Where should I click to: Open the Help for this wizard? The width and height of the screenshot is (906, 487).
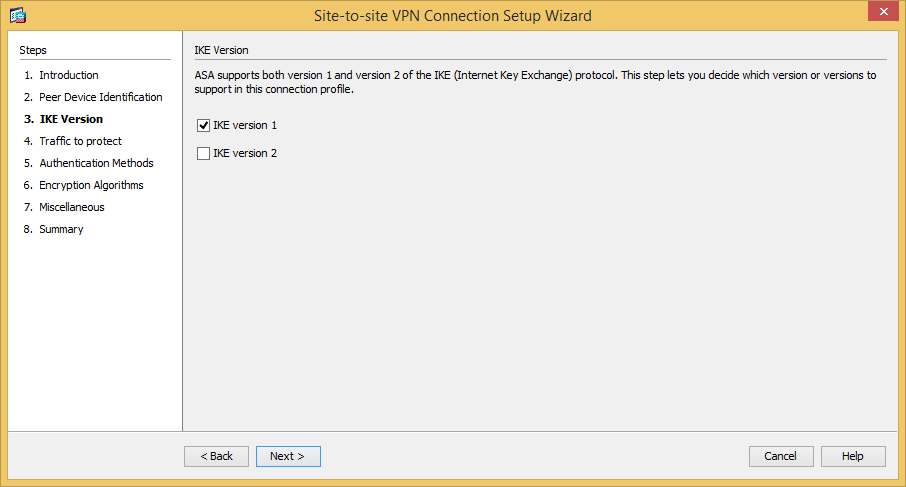coord(853,456)
